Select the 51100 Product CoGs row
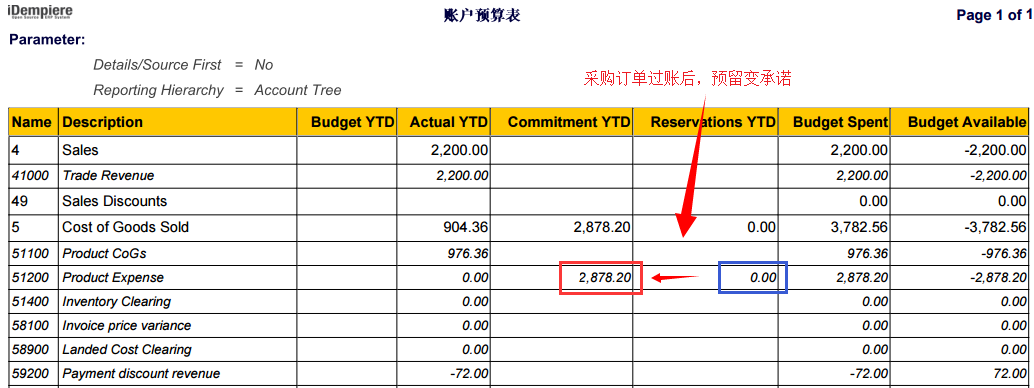 [518, 253]
